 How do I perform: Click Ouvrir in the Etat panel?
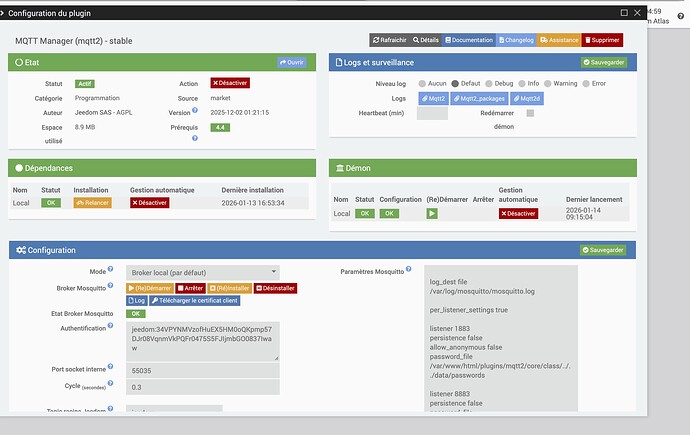click(x=292, y=62)
